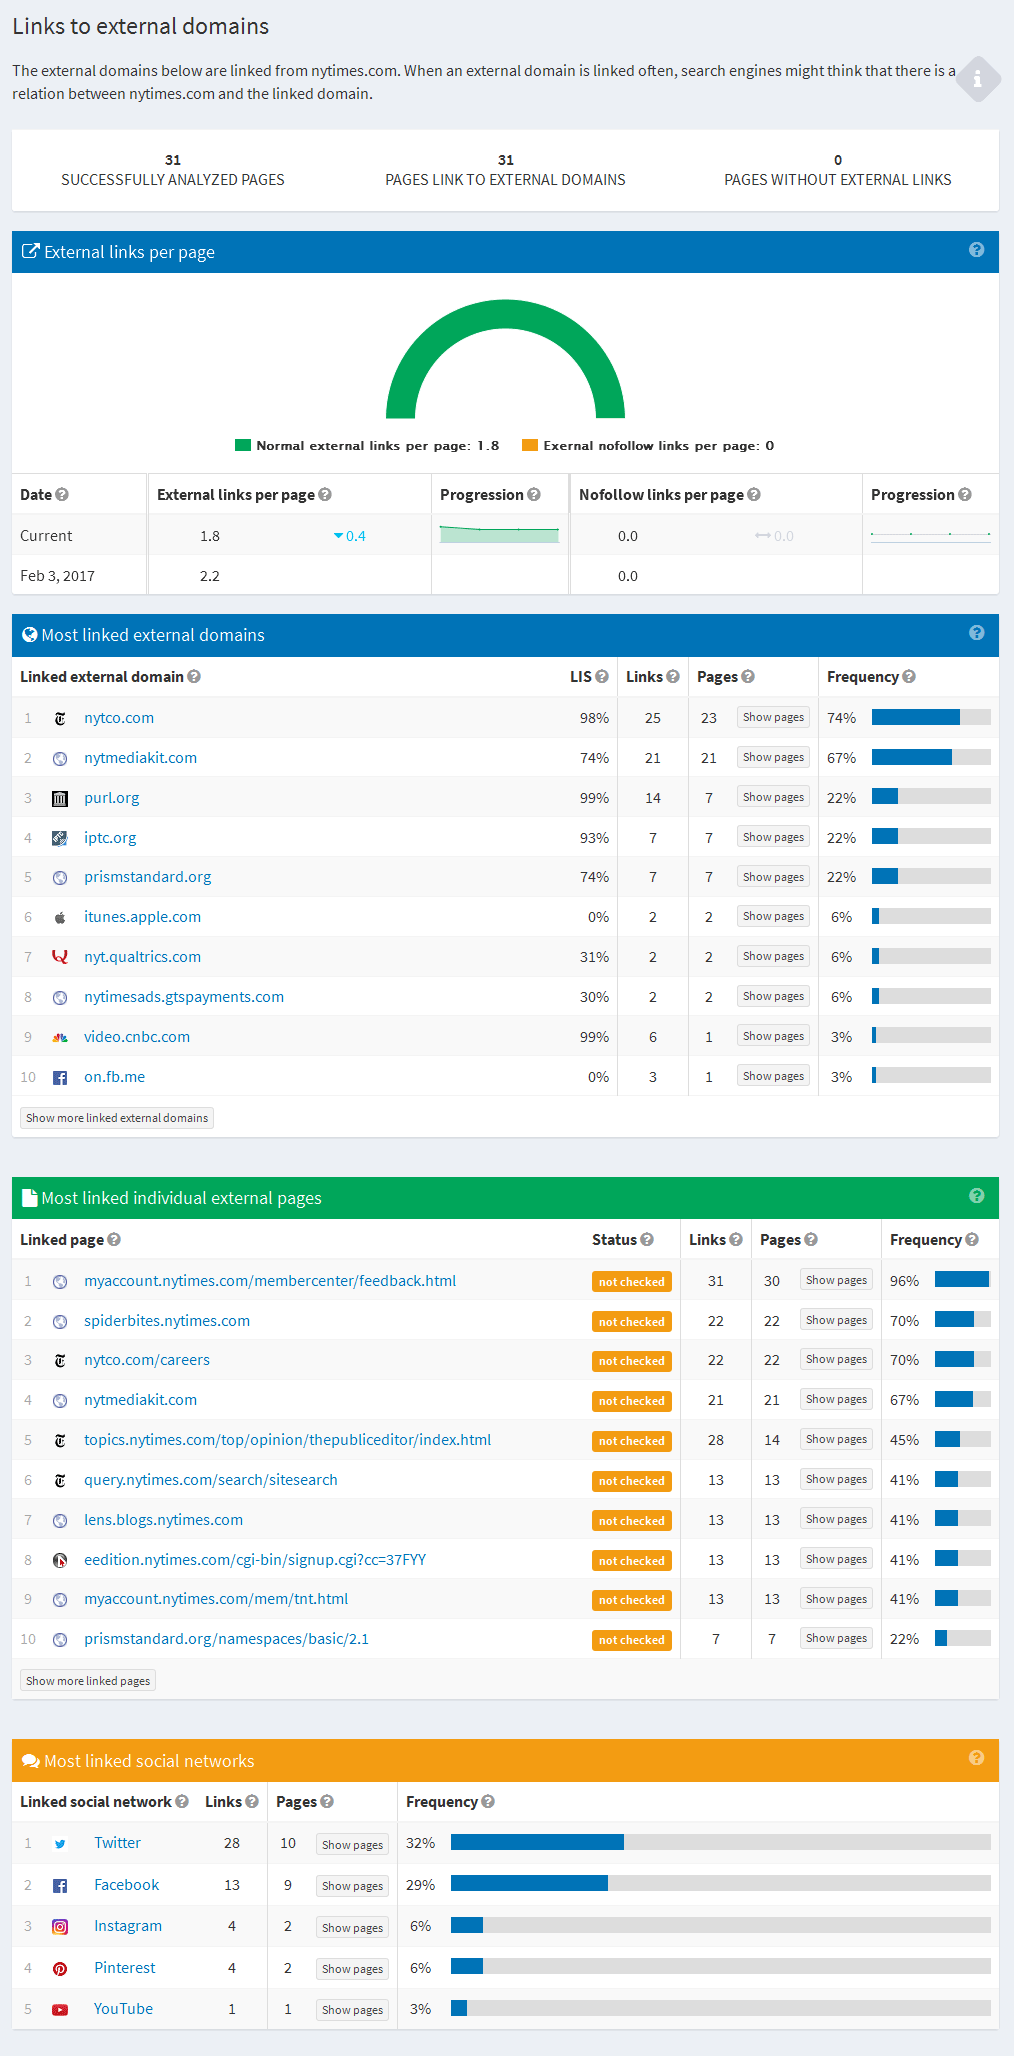Open help icon in External links per page header
This screenshot has height=2056, width=1014.
[977, 250]
